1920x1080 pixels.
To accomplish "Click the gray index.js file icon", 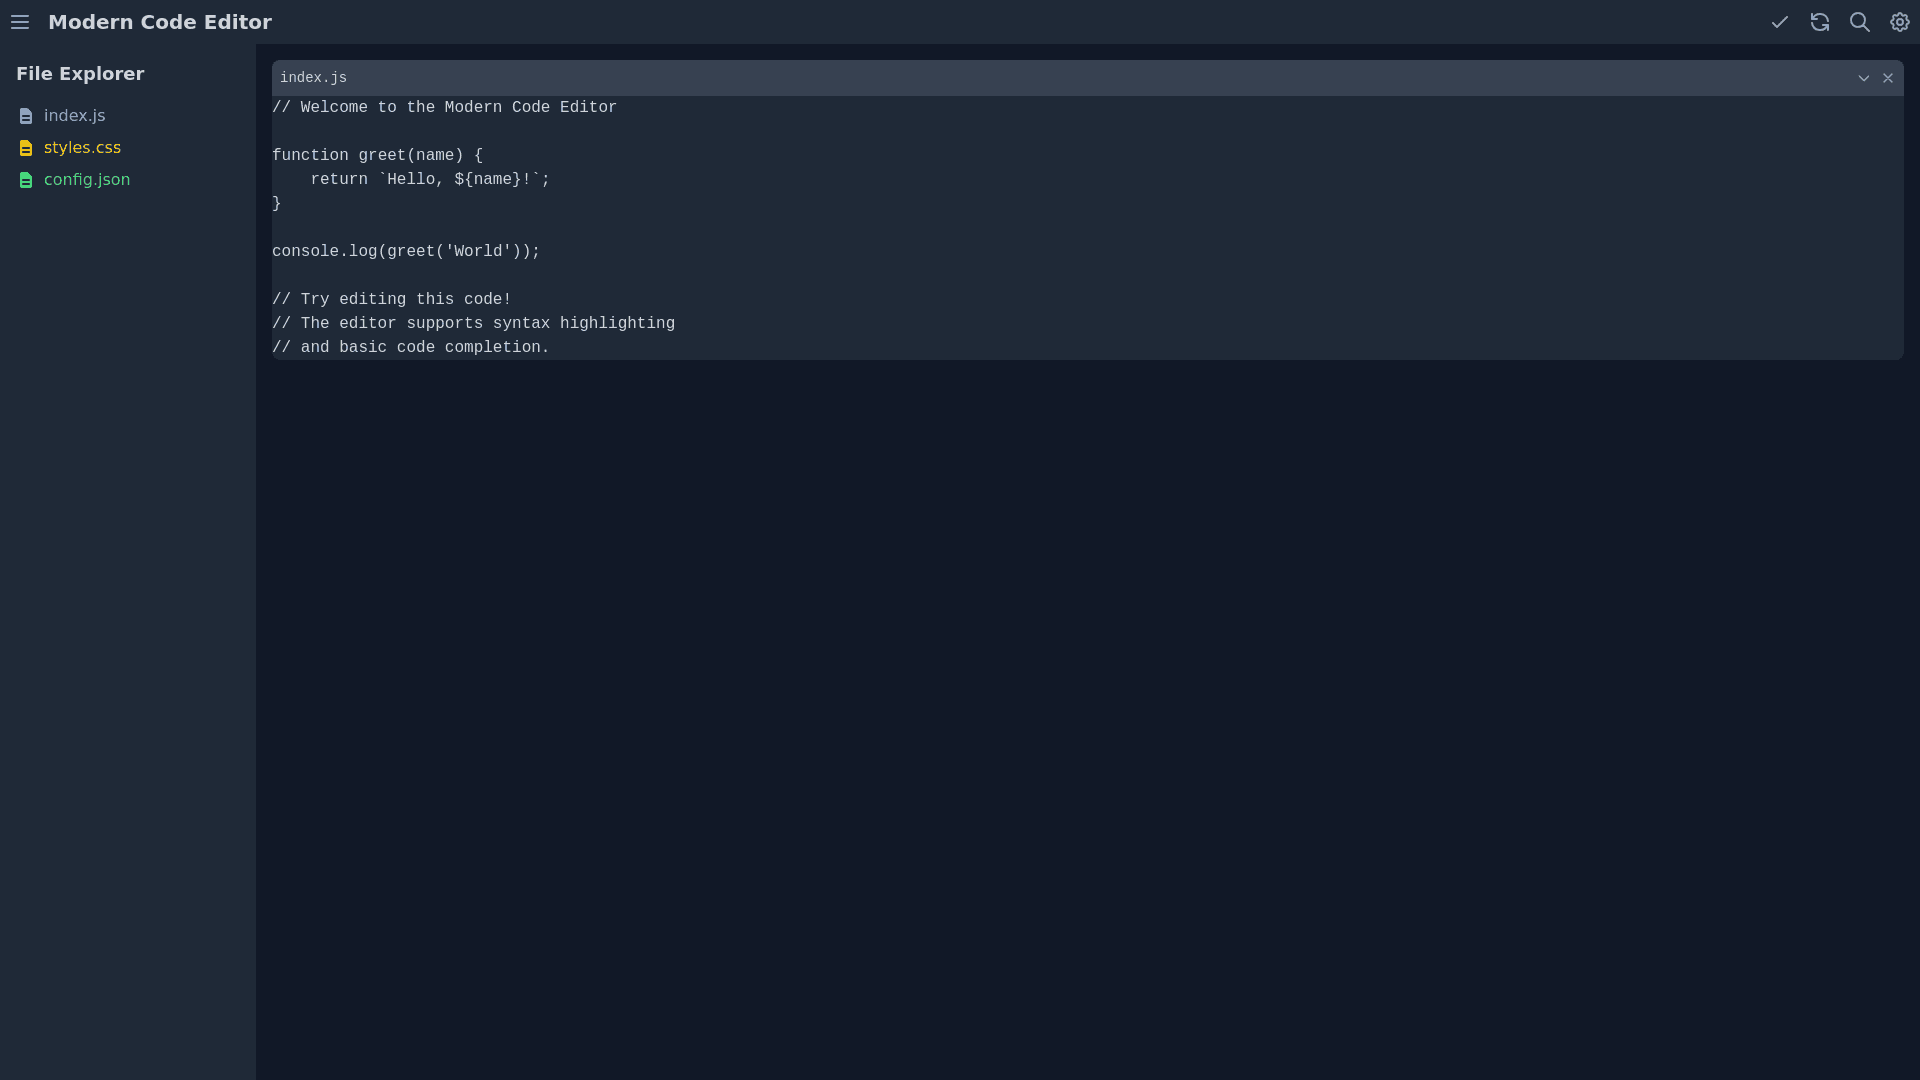I will [x=26, y=117].
